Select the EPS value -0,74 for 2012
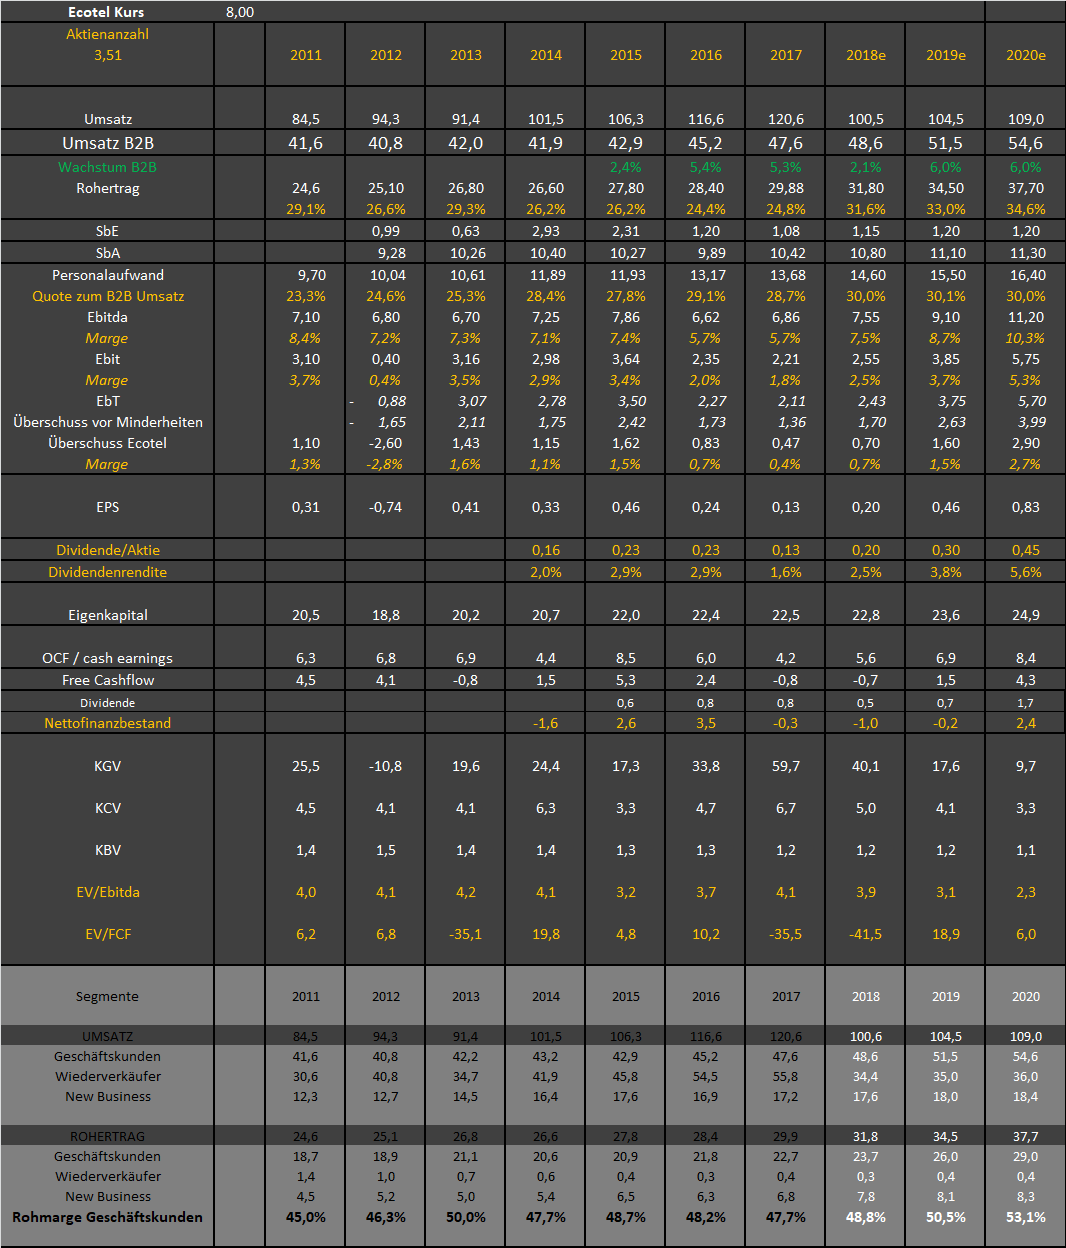 (x=385, y=507)
